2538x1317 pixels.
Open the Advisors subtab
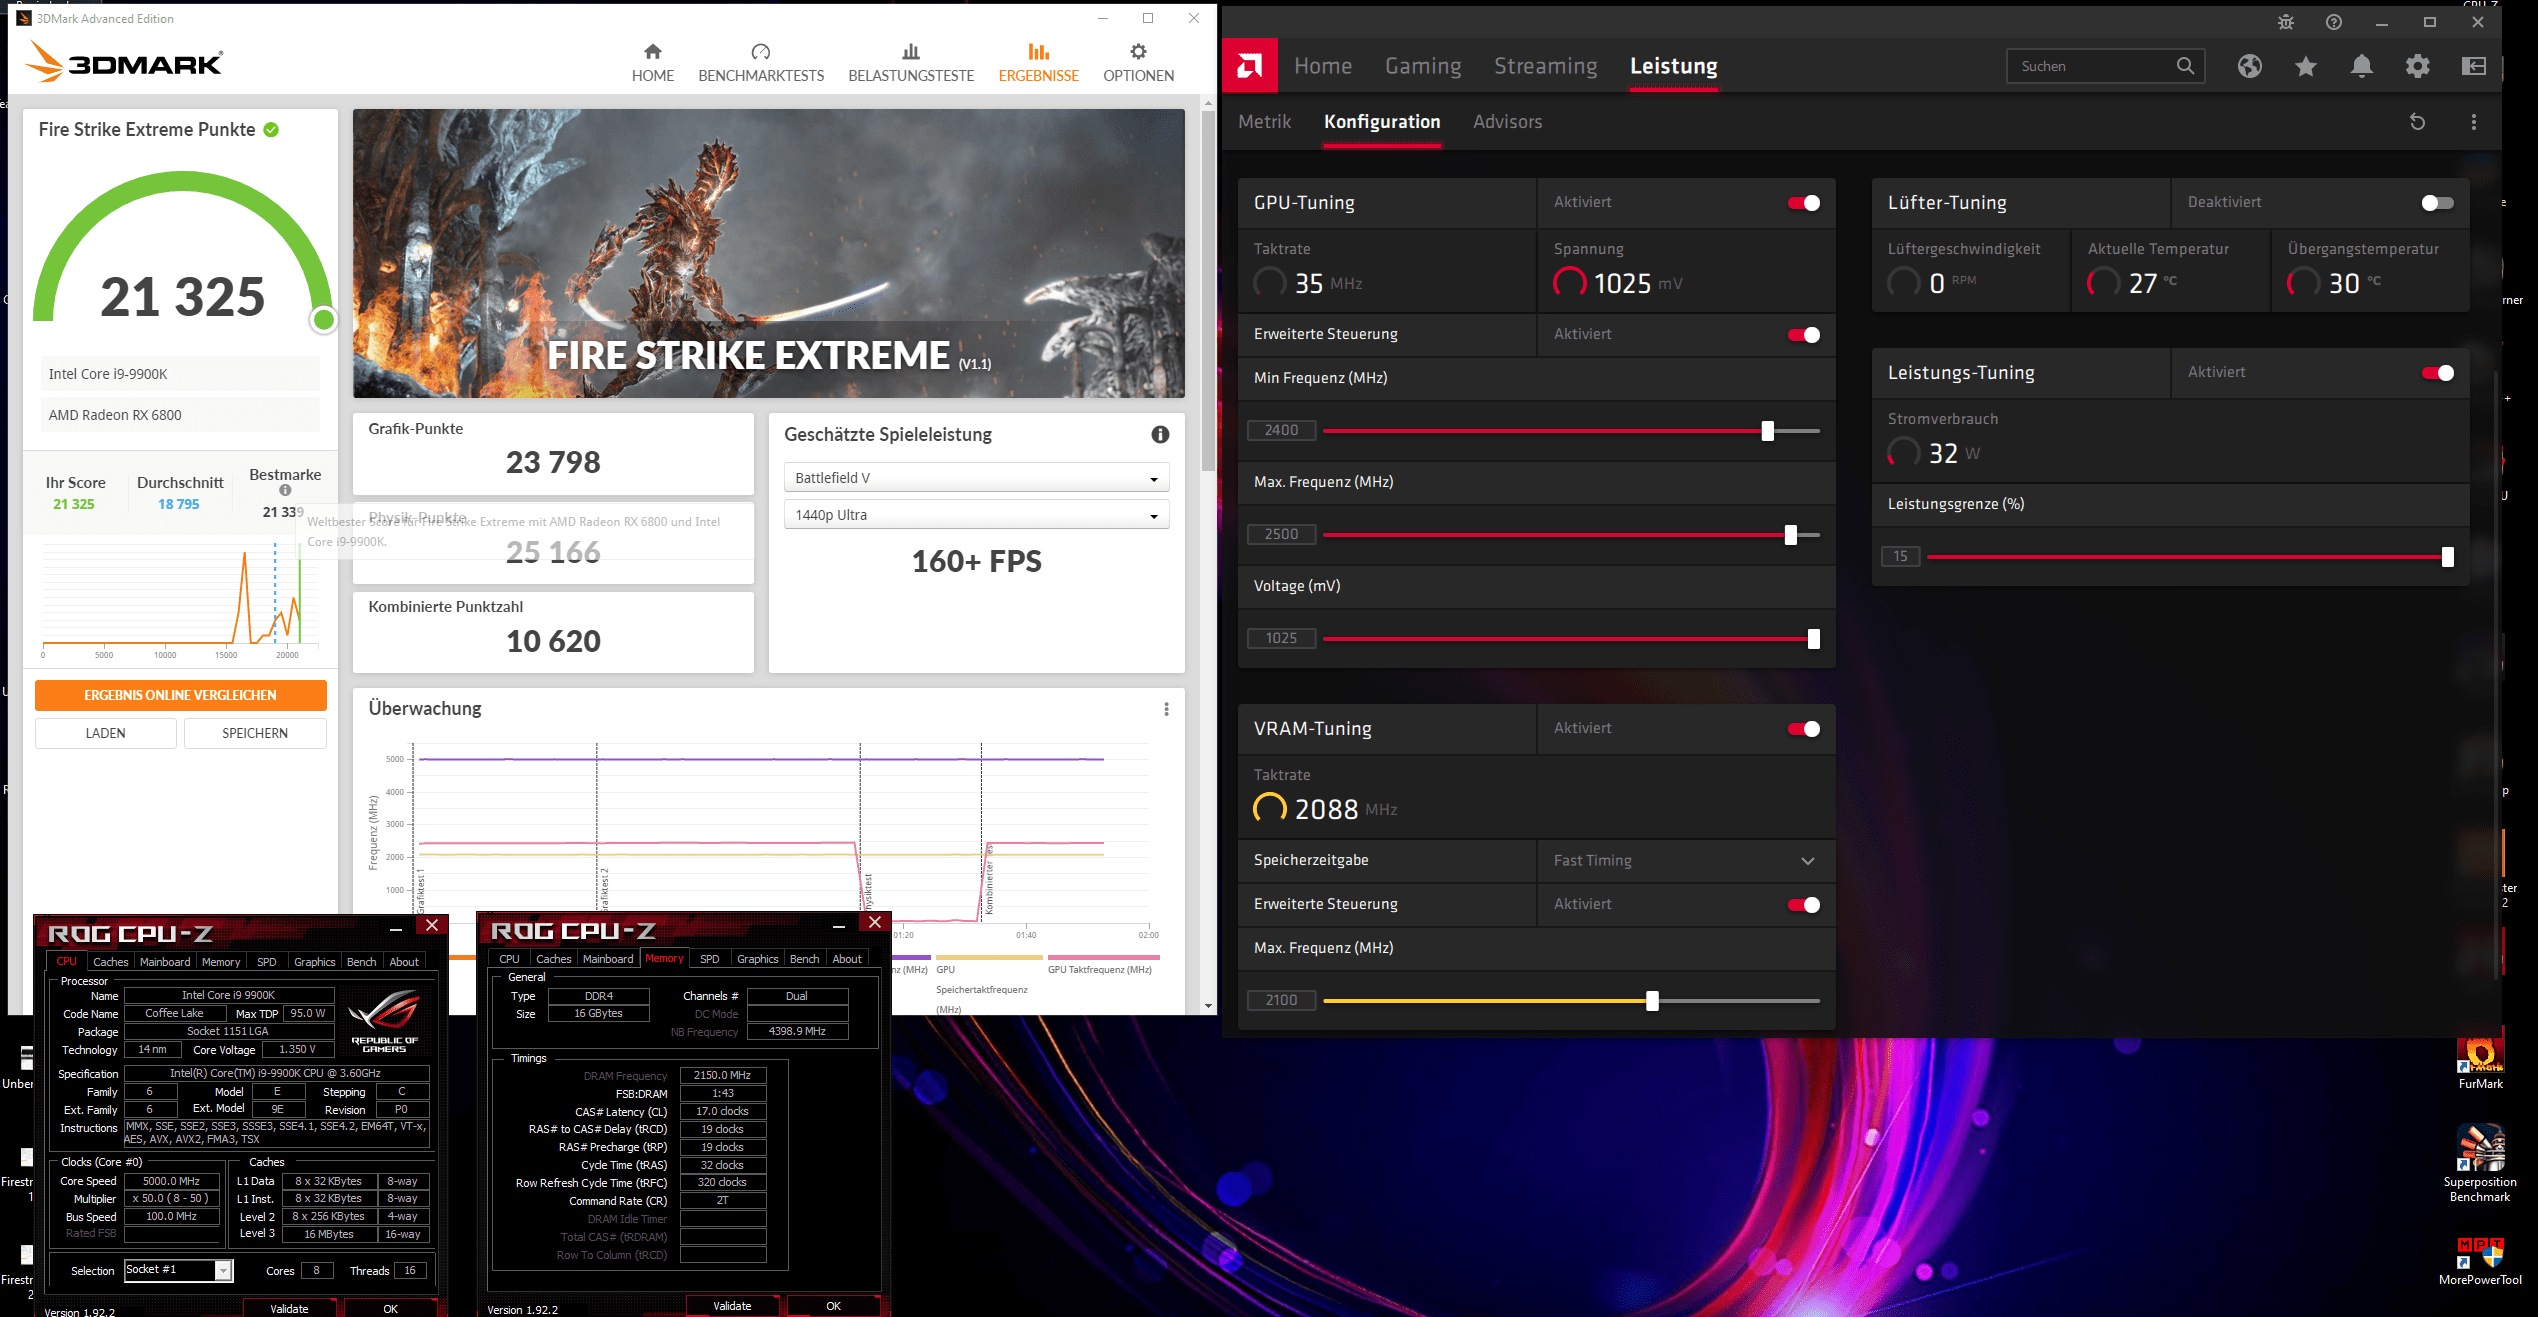[x=1507, y=122]
